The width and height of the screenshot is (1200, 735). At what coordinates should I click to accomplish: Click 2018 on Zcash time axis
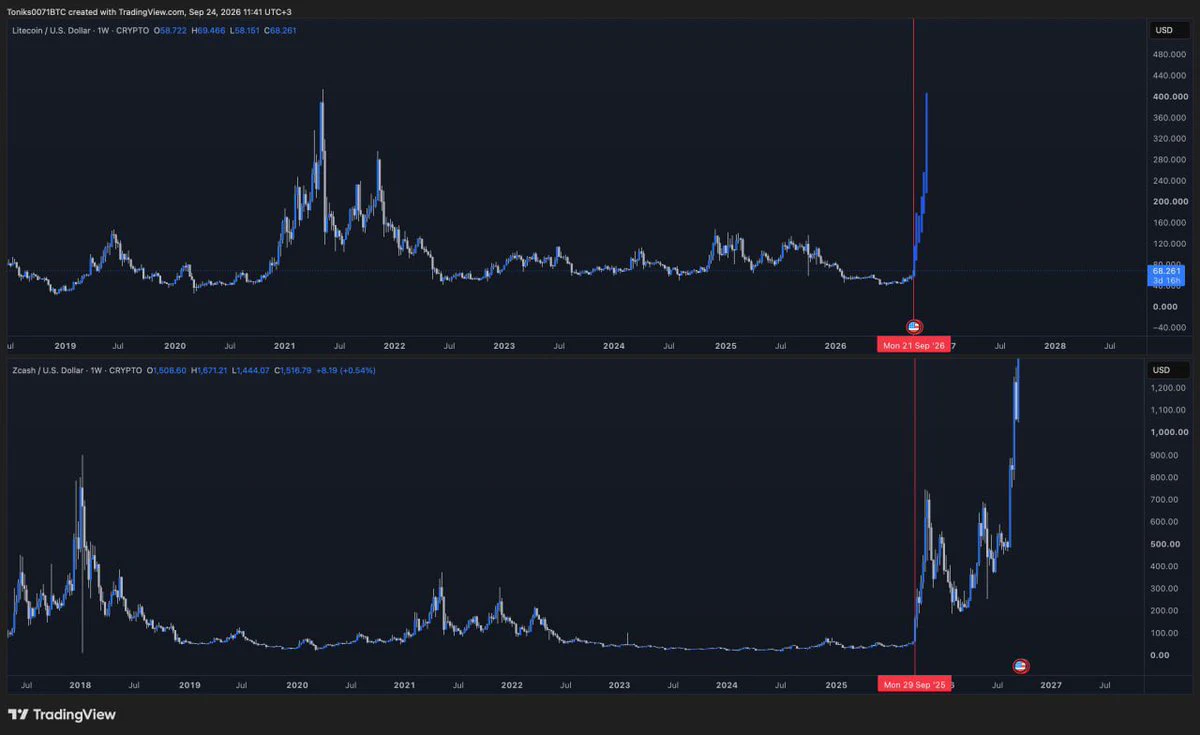81,685
